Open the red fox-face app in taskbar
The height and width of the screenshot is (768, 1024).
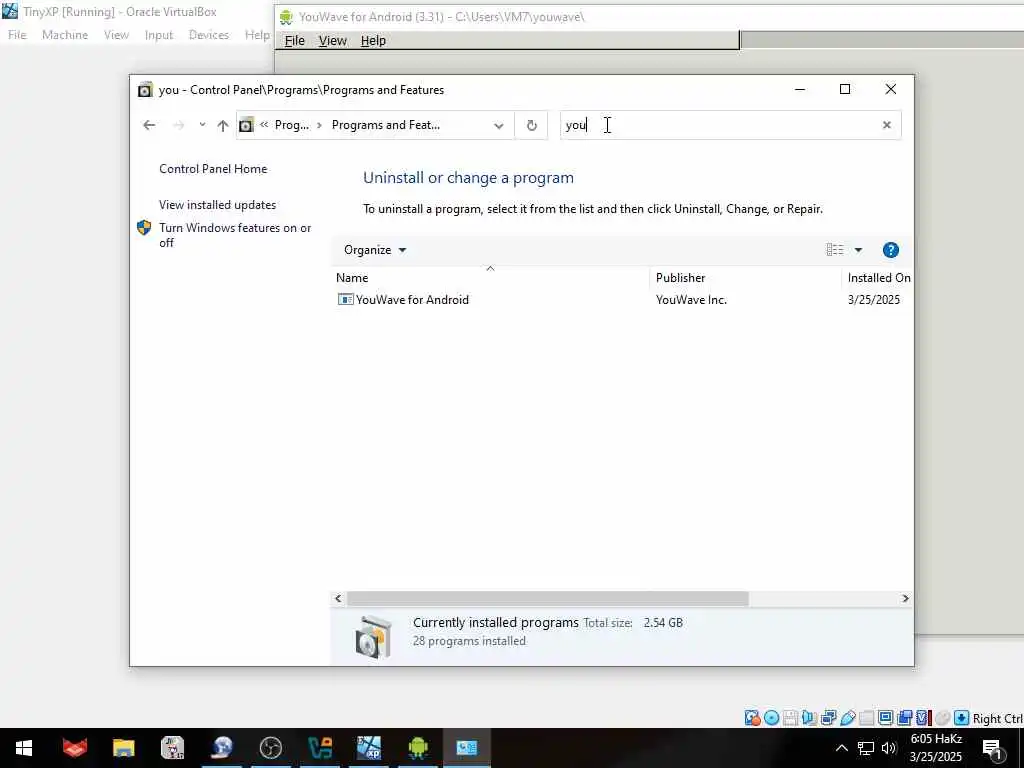pos(74,748)
